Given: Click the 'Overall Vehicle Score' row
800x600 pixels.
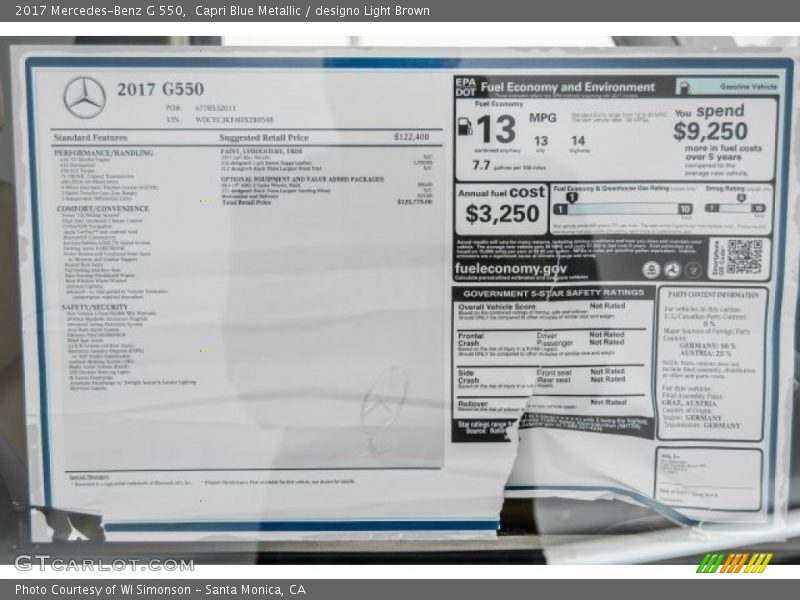Looking at the screenshot, I should pyautogui.click(x=552, y=312).
